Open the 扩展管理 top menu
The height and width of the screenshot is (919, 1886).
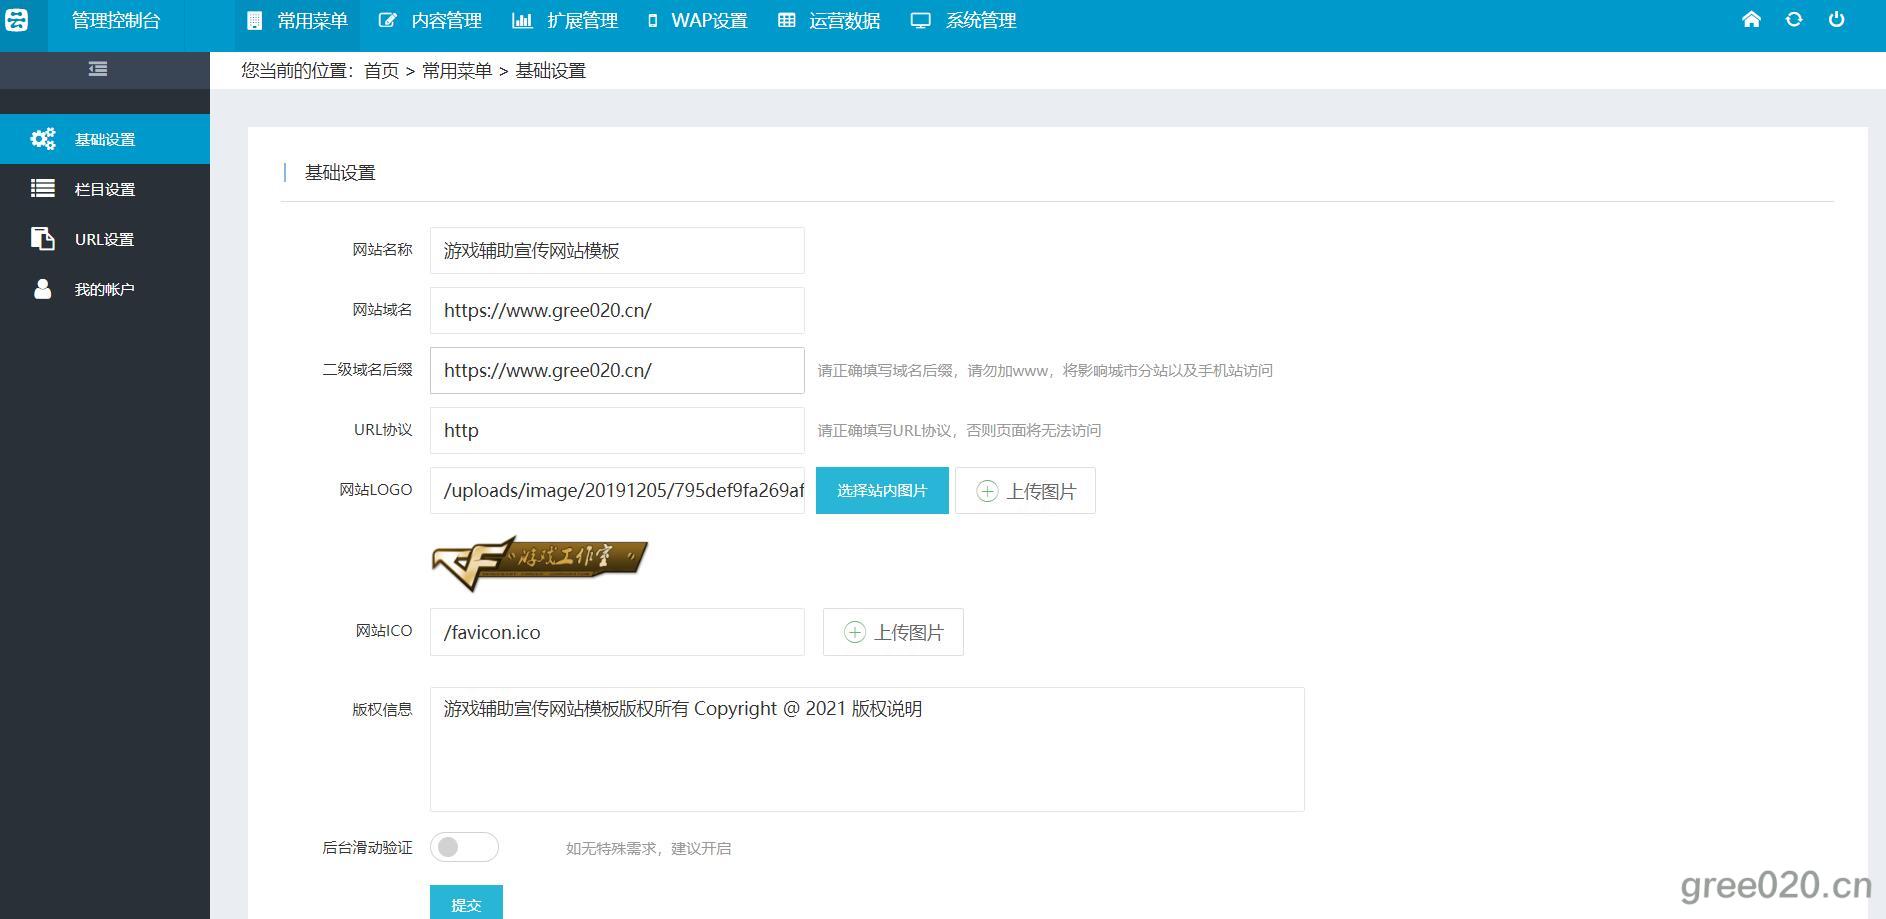(565, 21)
